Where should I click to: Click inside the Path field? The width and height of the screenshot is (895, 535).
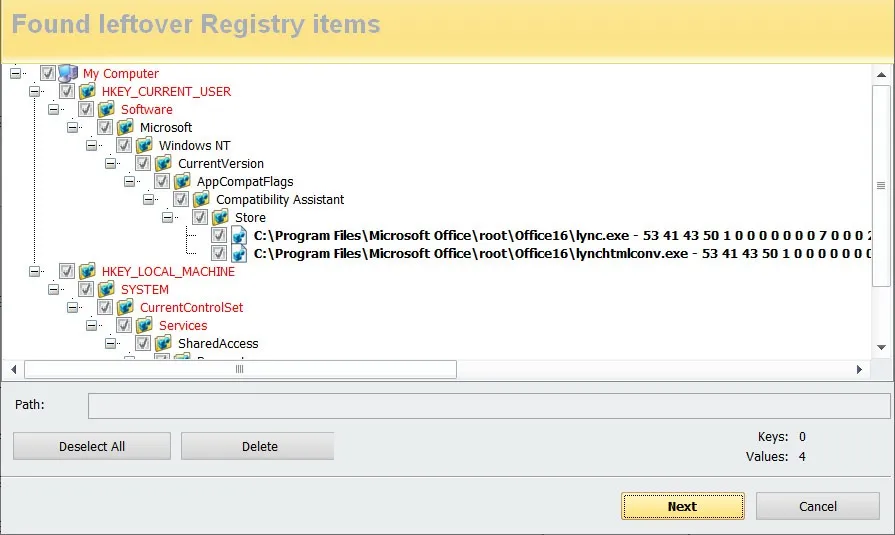pos(489,405)
